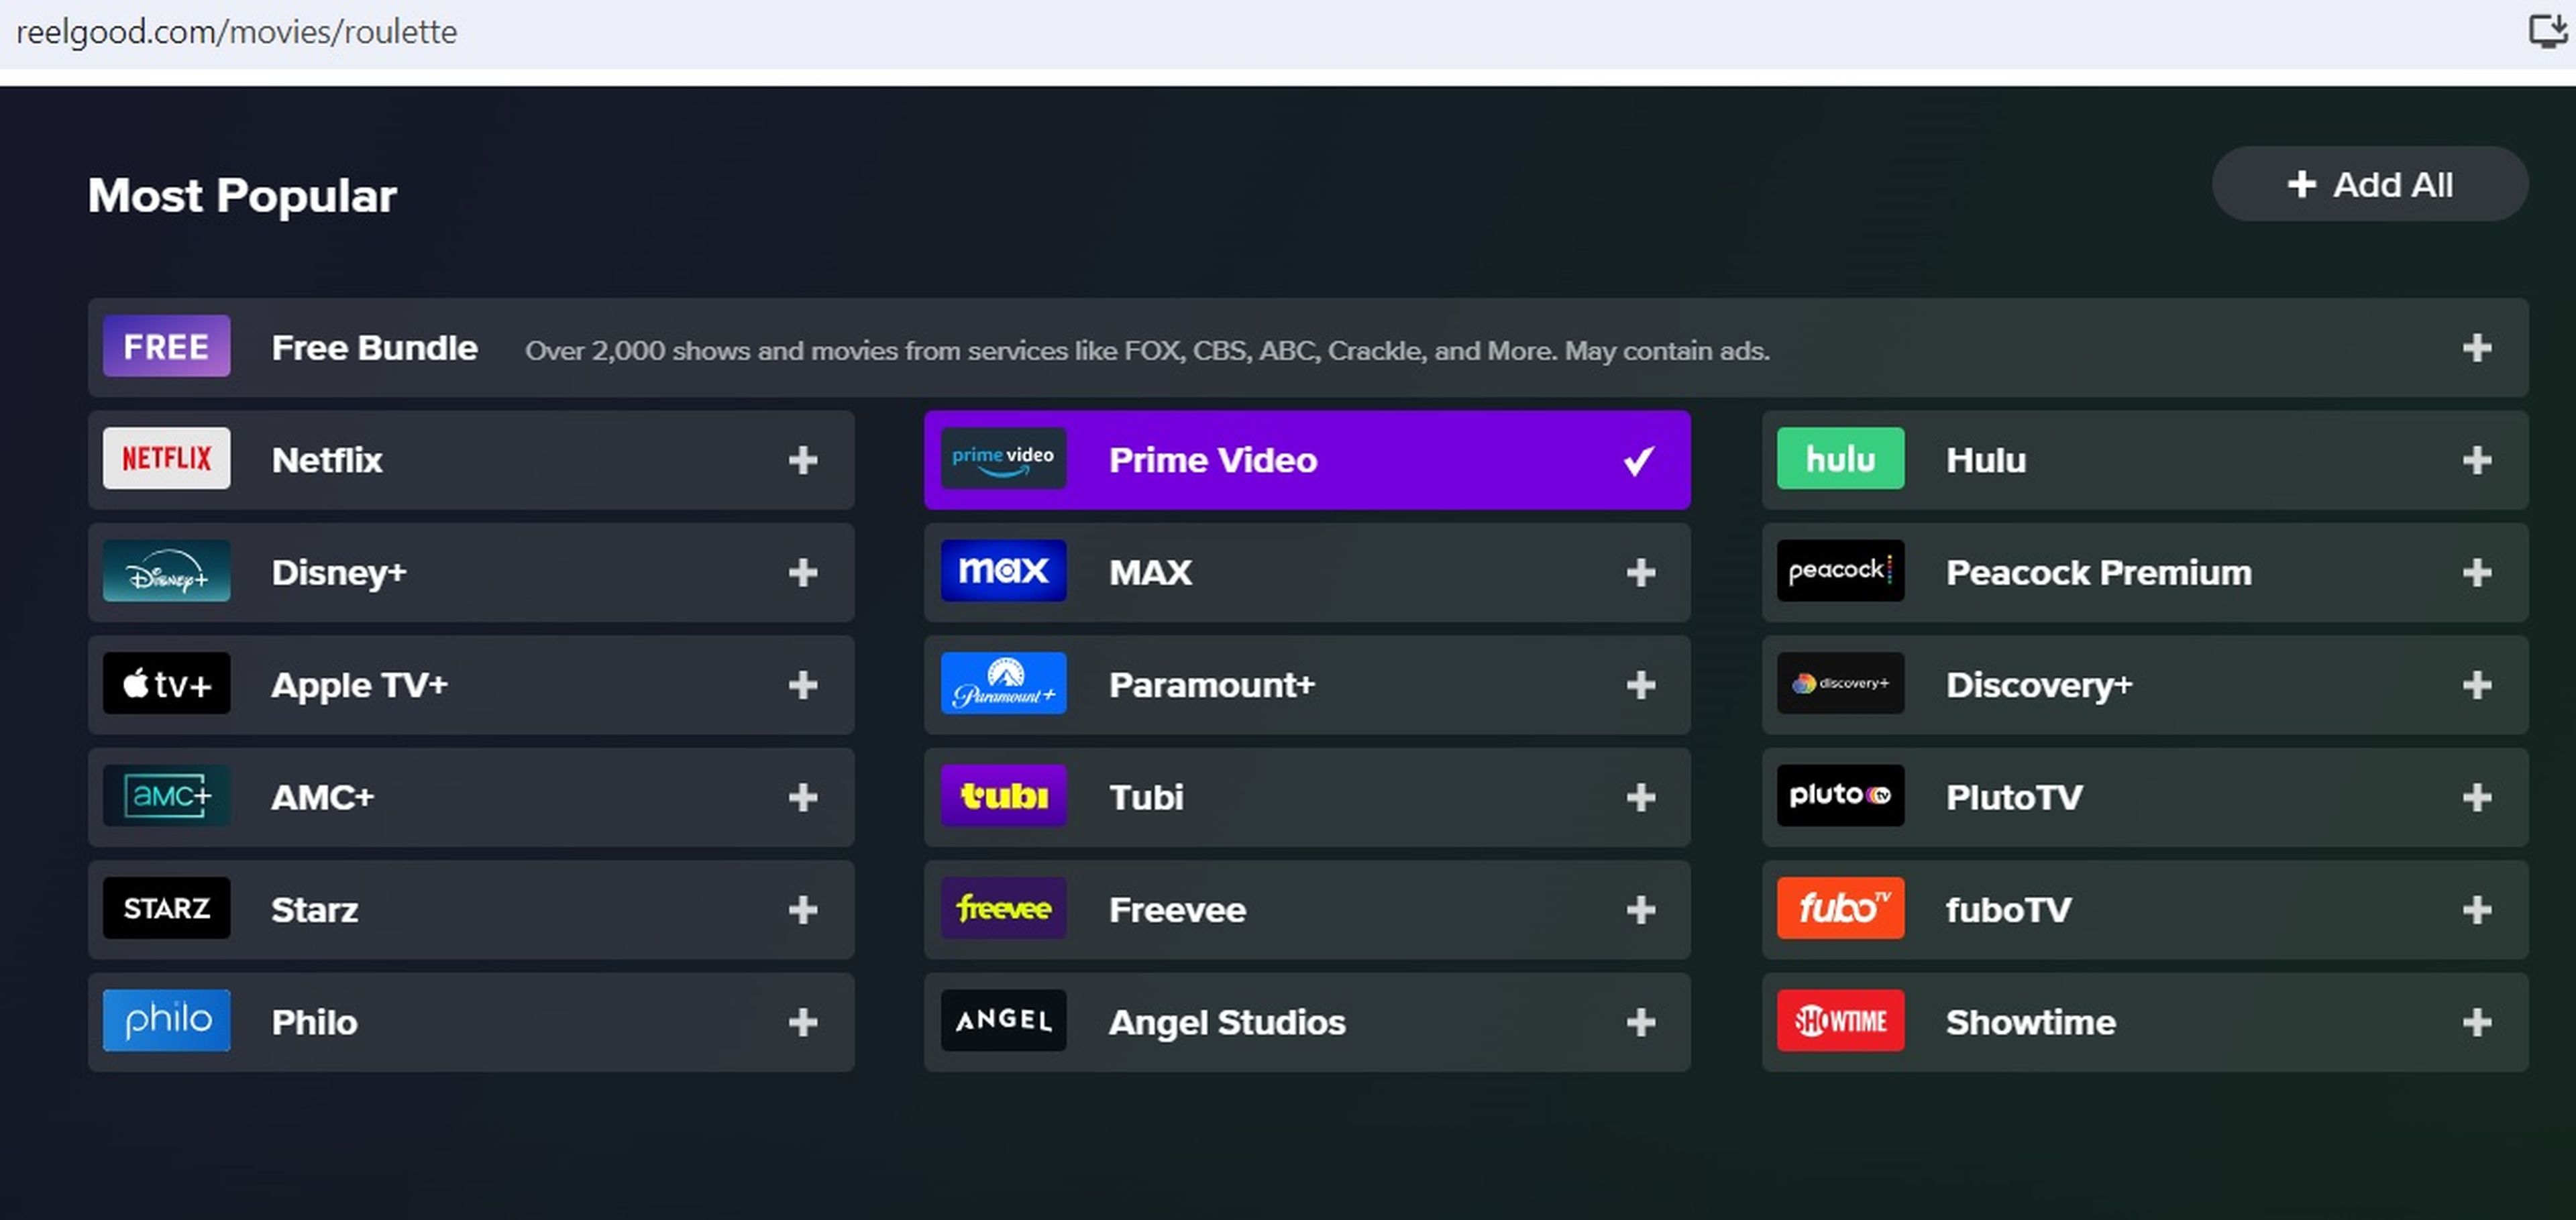Click the Most Popular heading
Image resolution: width=2576 pixels, height=1220 pixels.
point(242,196)
